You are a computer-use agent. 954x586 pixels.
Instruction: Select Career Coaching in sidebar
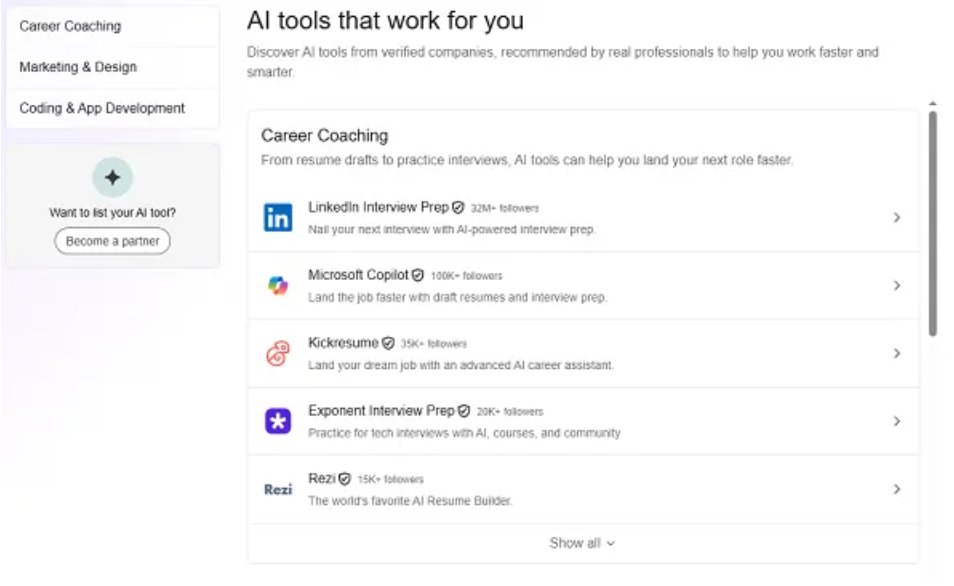tap(70, 26)
